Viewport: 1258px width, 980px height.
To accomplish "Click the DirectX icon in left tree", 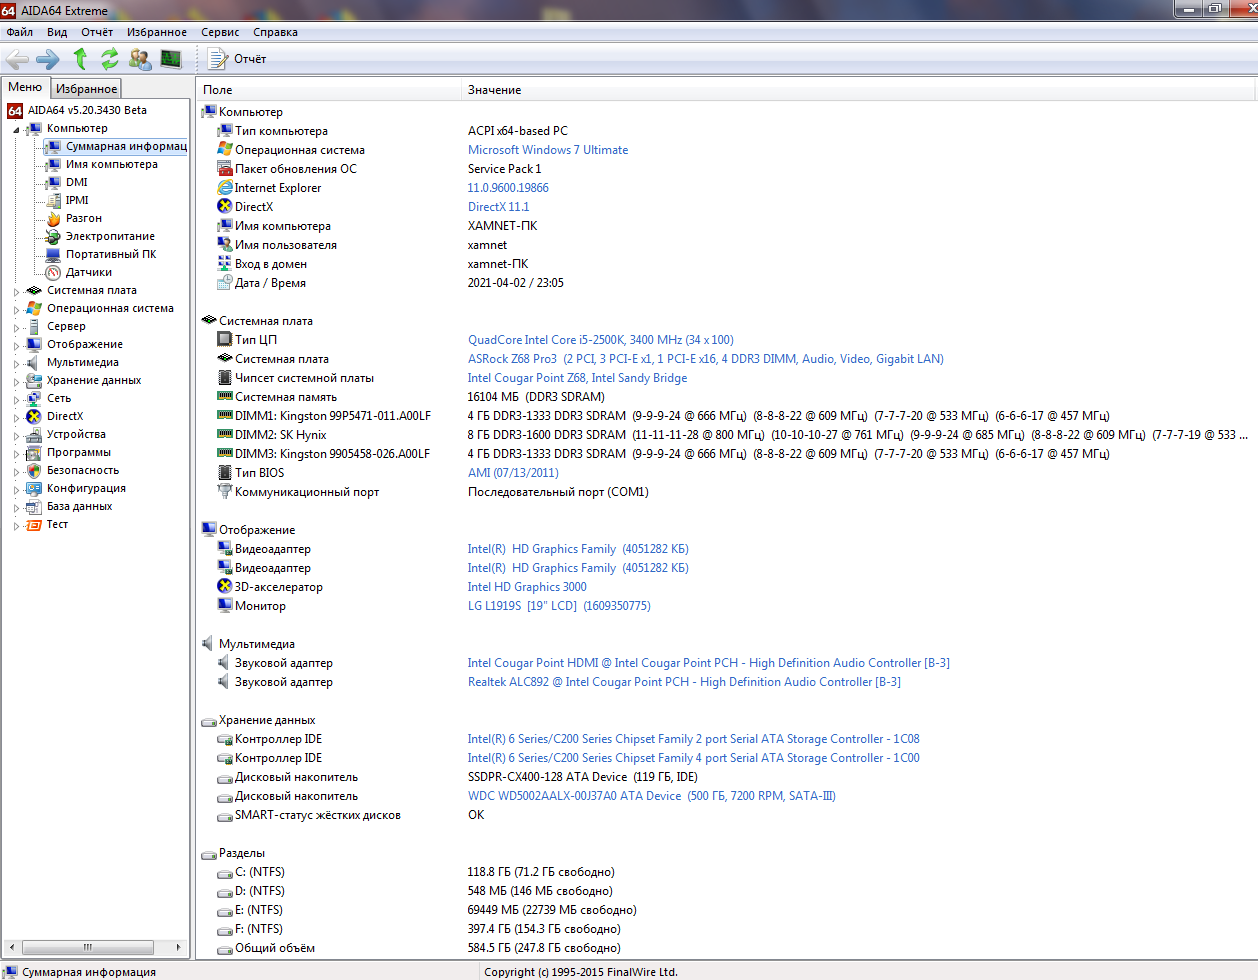I will tap(34, 416).
